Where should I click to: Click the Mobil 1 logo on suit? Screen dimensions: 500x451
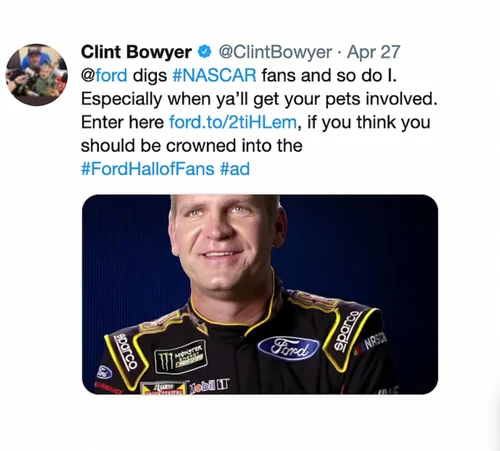(x=209, y=386)
